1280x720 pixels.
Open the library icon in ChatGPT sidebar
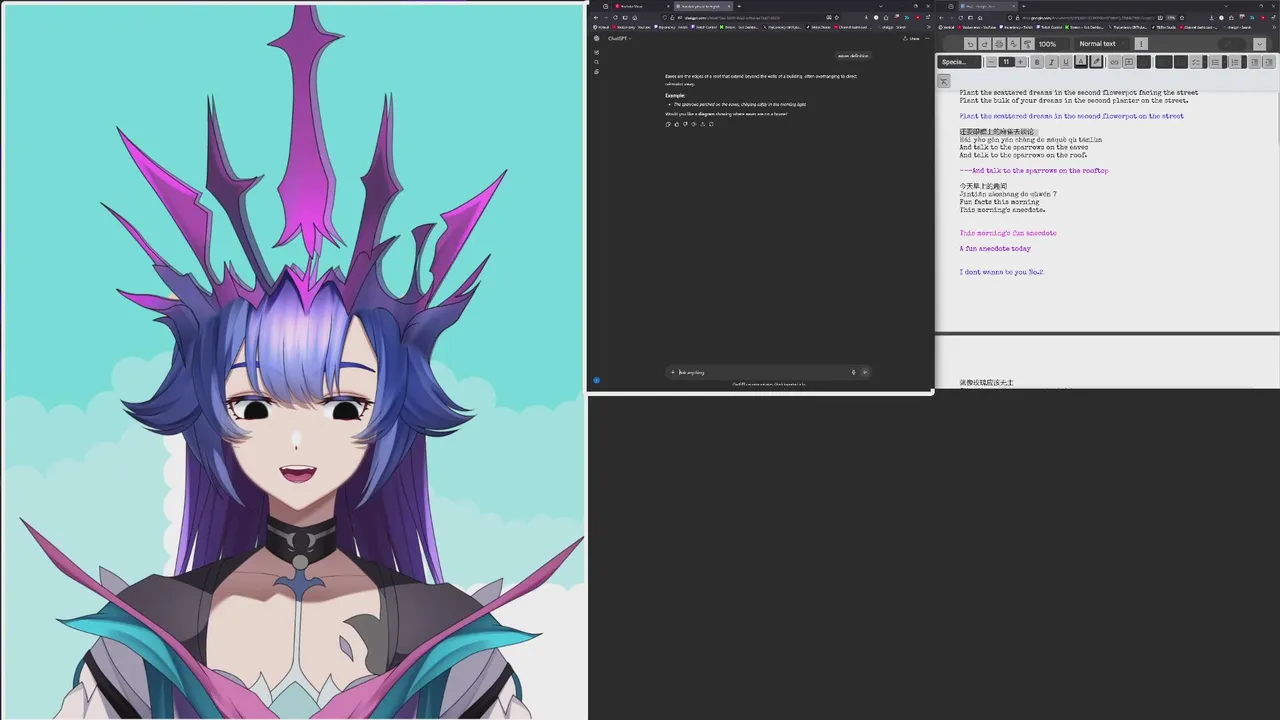(x=597, y=72)
